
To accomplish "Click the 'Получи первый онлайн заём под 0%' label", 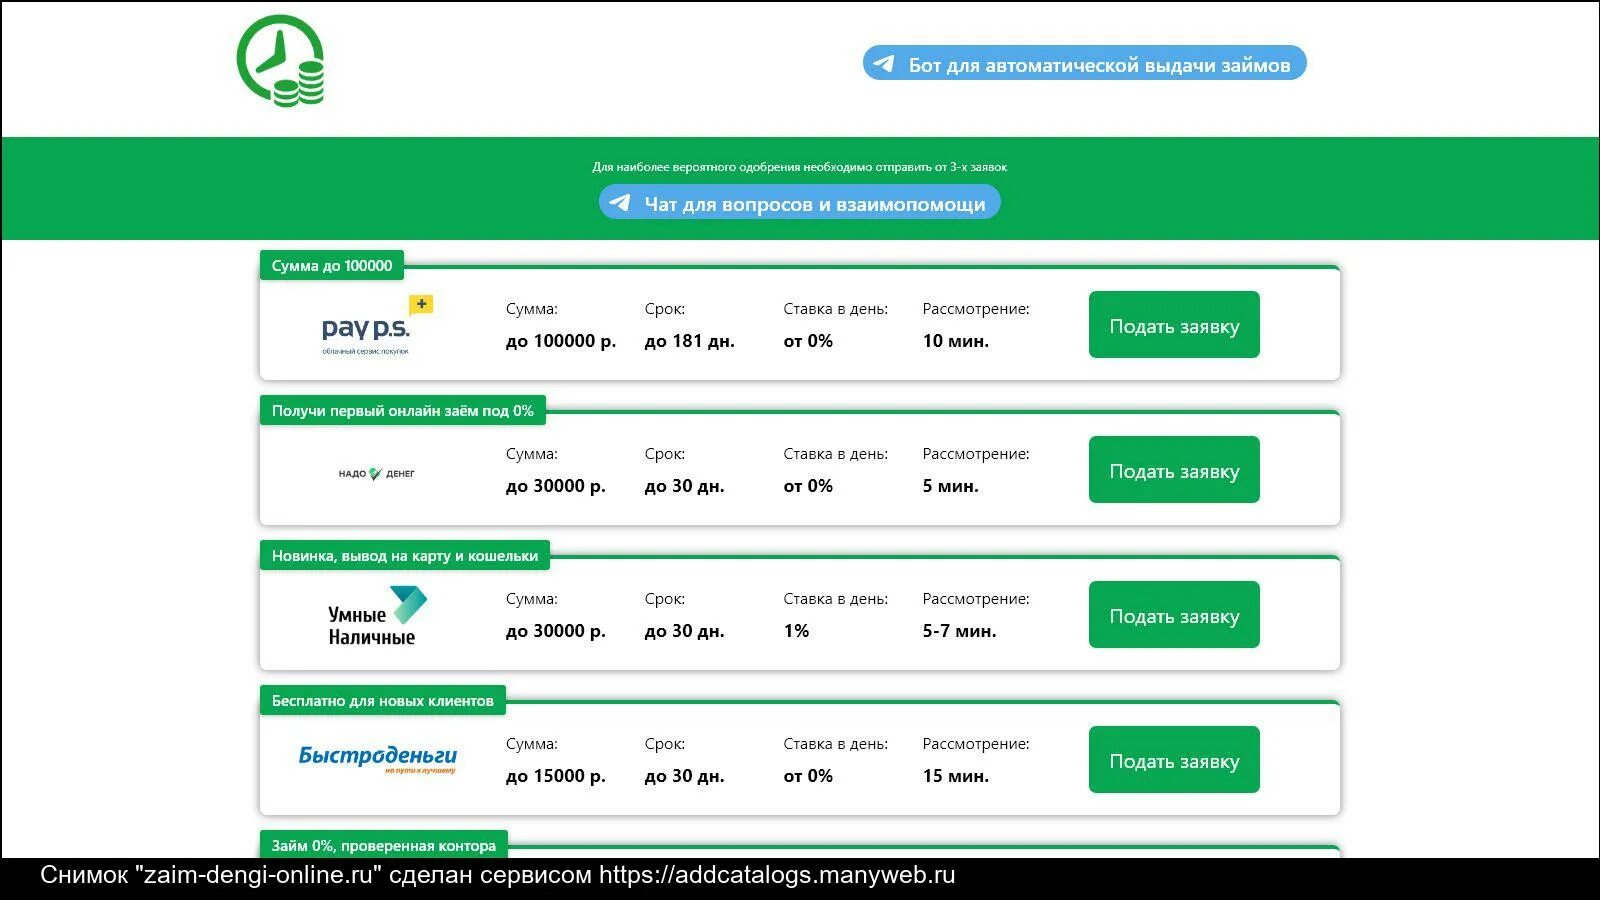I will click(x=403, y=410).
